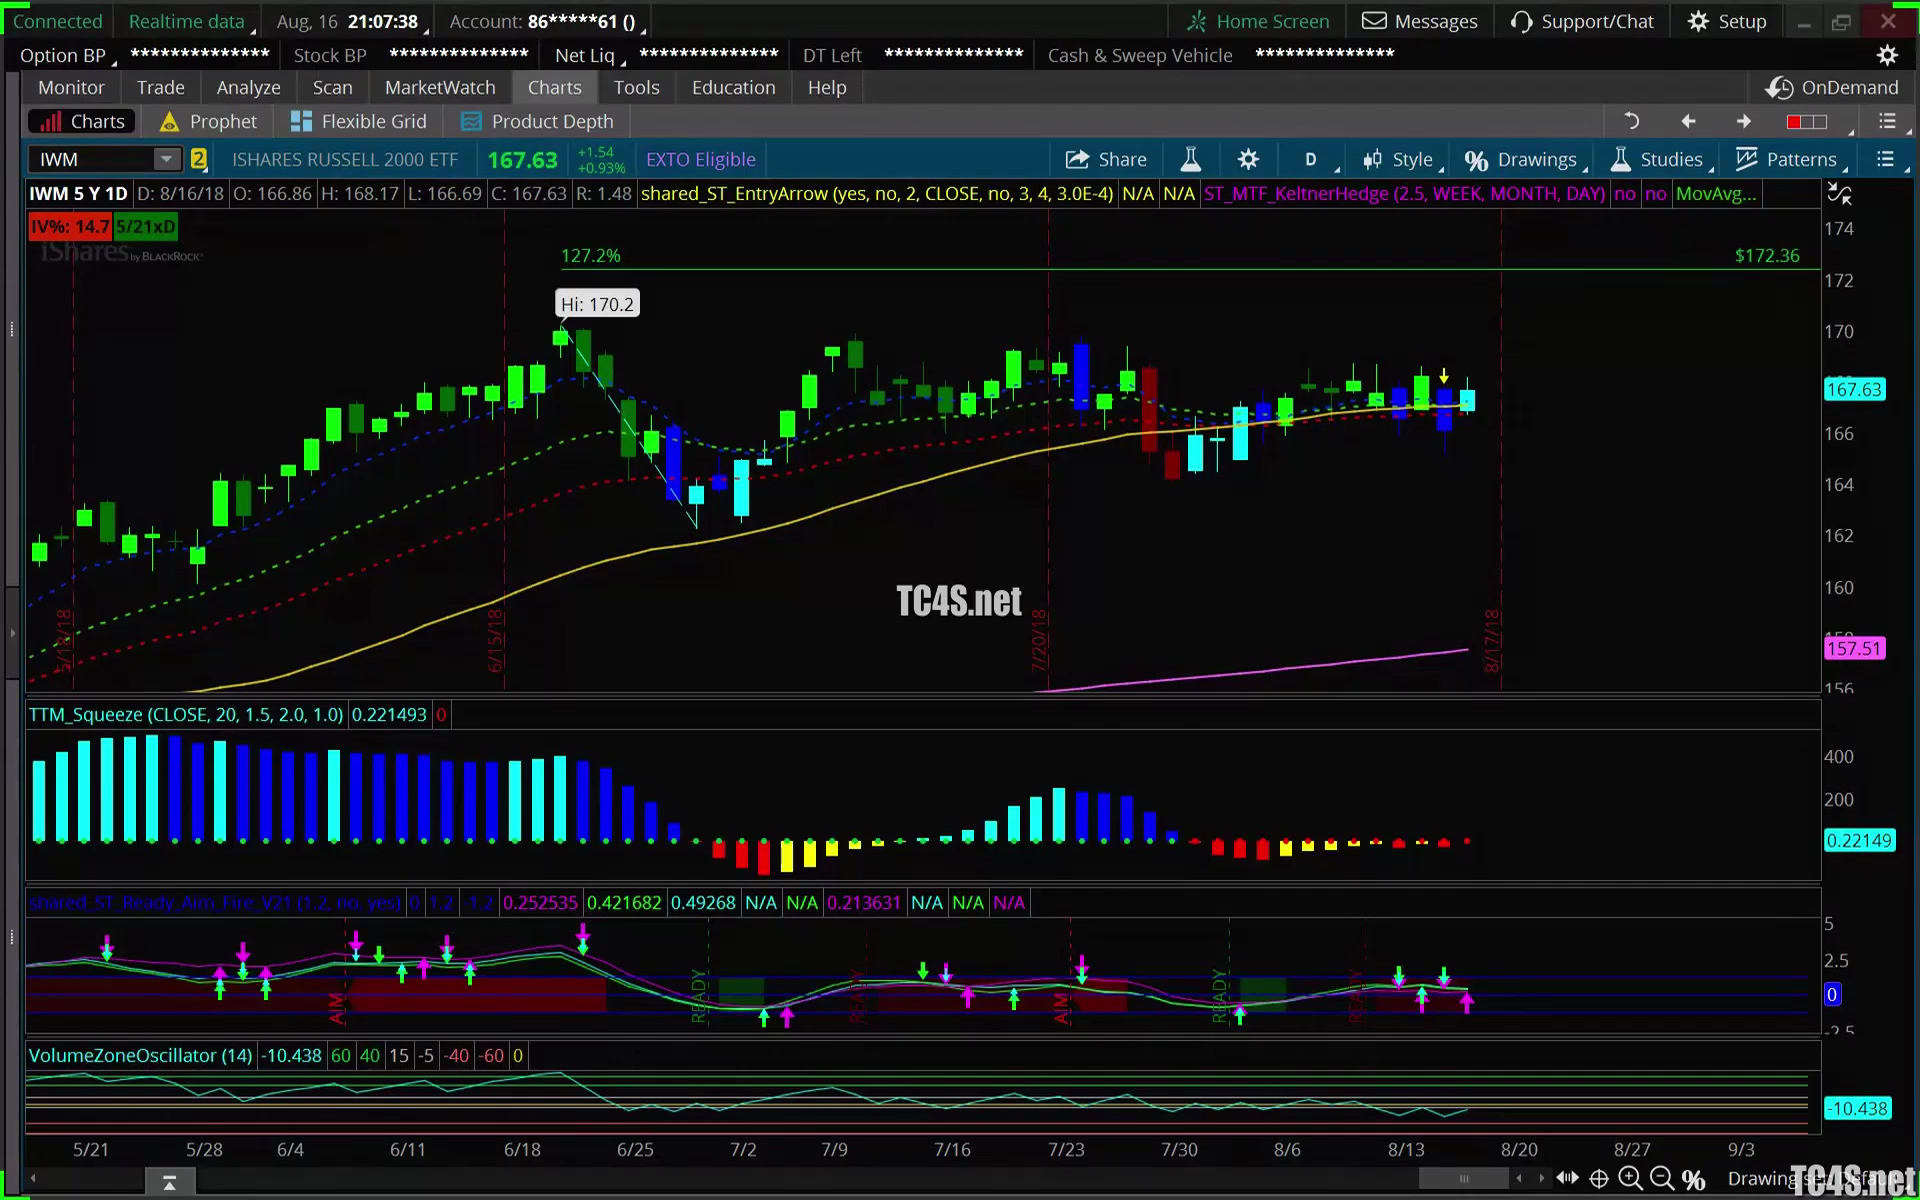Open account balances gear settings icon
The height and width of the screenshot is (1200, 1920).
[x=1887, y=55]
